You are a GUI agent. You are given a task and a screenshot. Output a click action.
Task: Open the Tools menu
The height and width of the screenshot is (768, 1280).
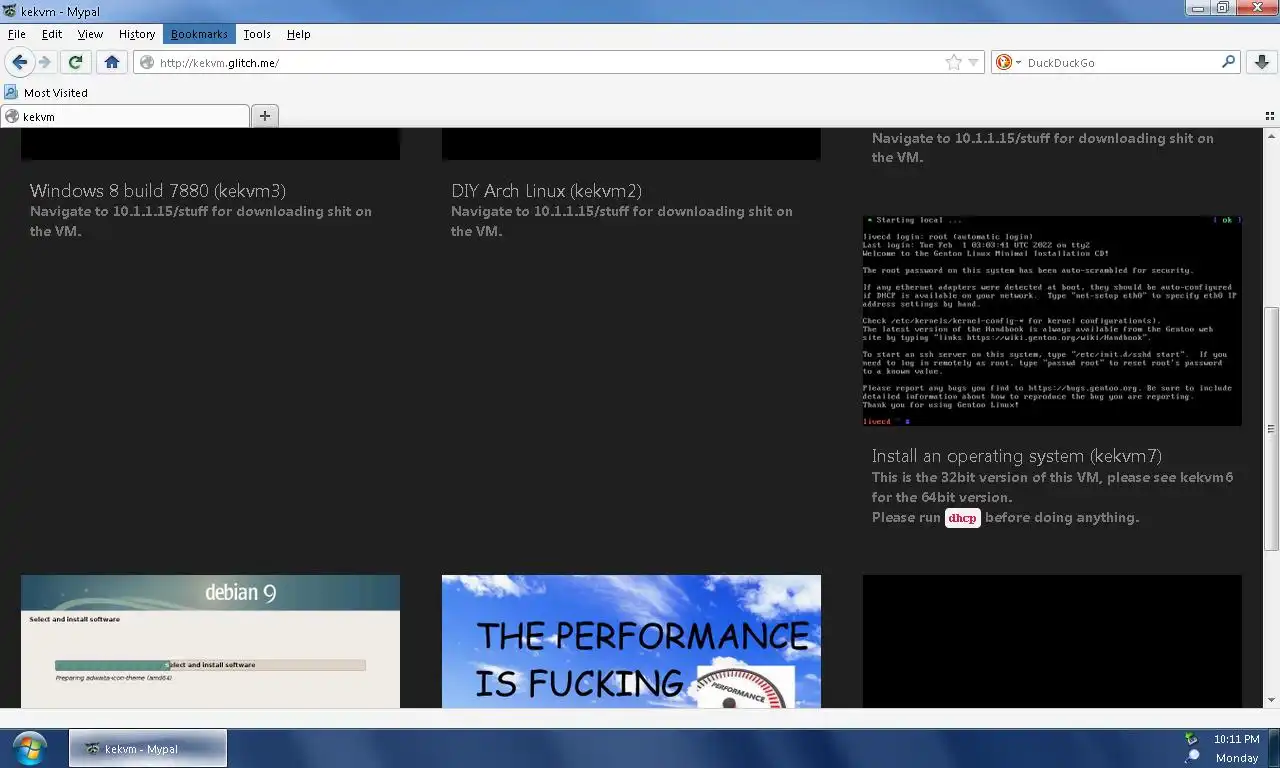[257, 34]
